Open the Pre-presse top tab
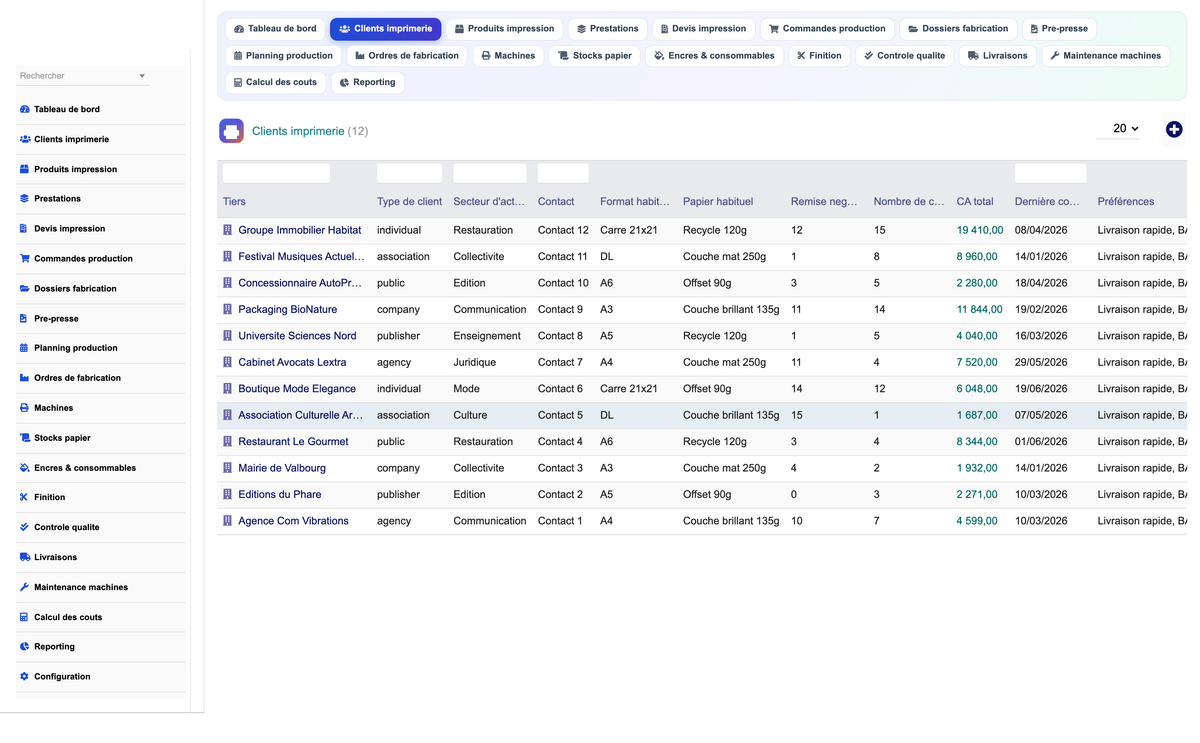This screenshot has height=743, width=1200. (x=1059, y=29)
